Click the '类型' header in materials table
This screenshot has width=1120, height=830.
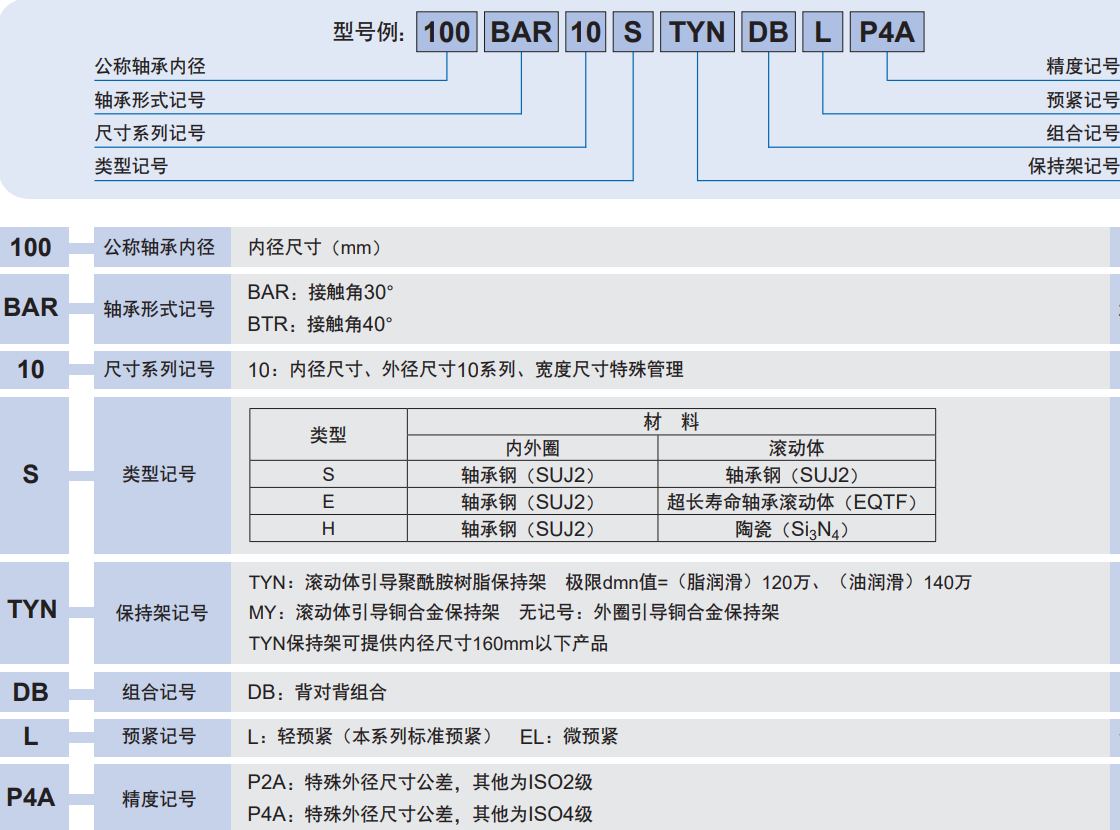point(329,434)
